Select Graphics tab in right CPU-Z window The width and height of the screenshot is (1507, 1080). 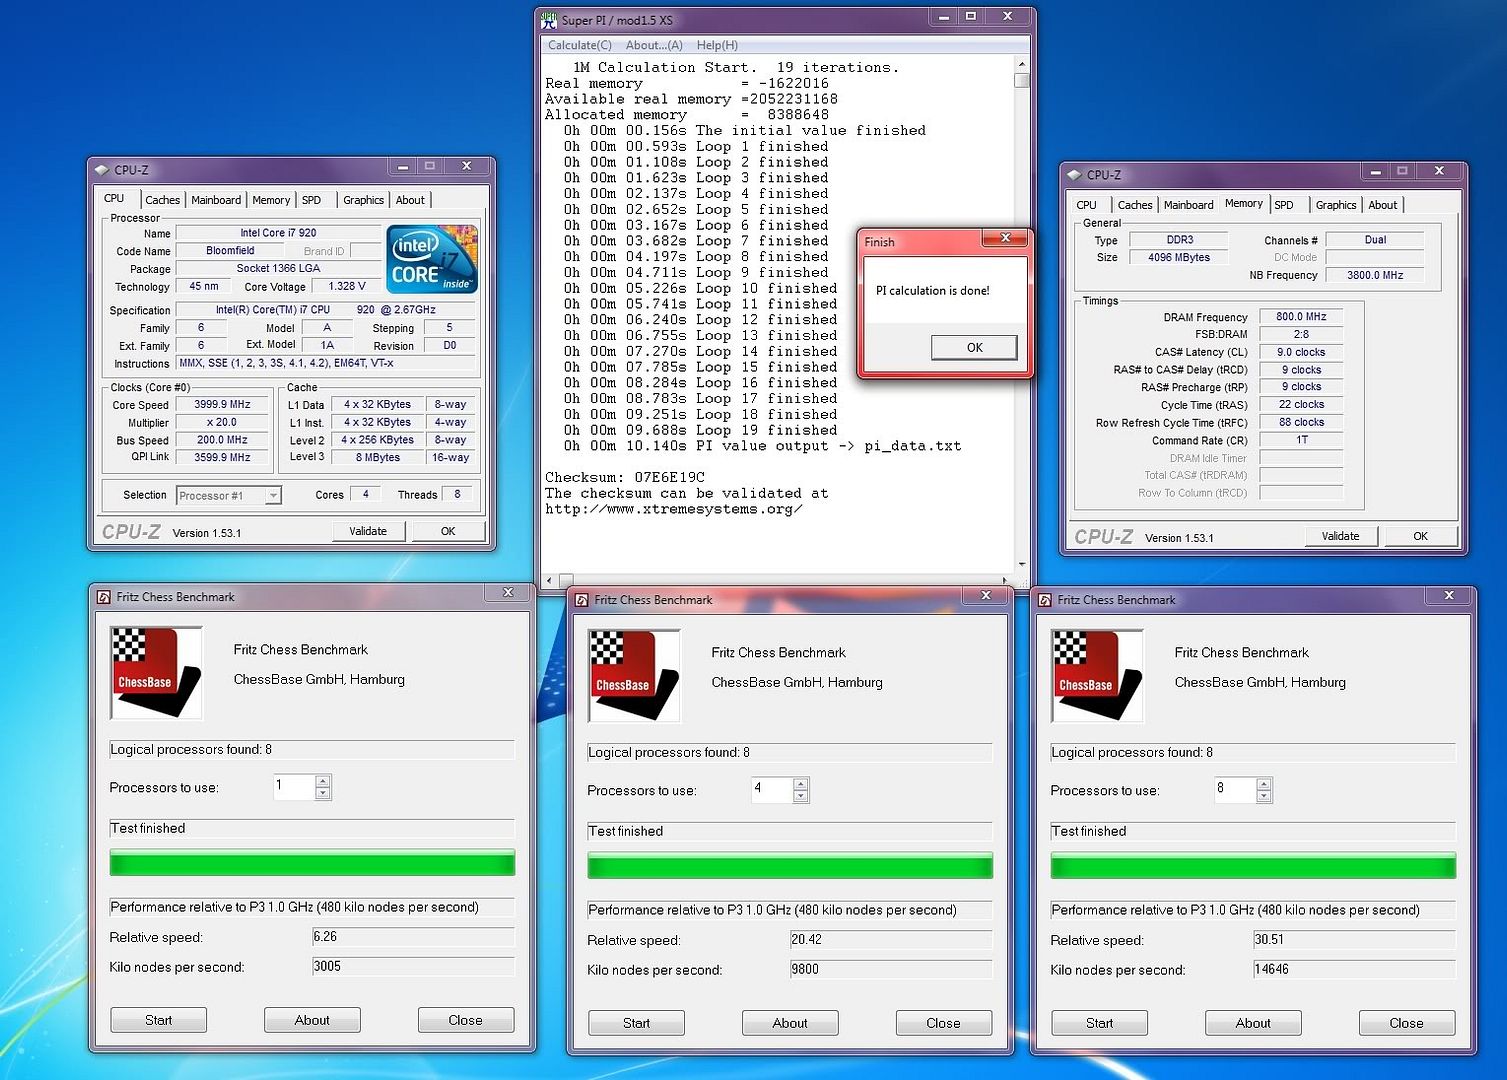click(1336, 205)
